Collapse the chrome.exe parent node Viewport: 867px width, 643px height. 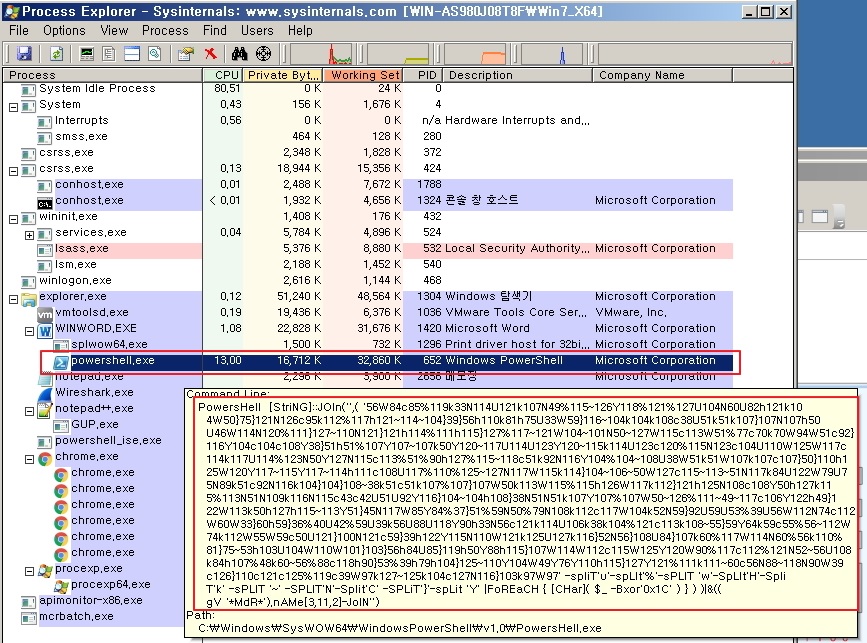(29, 459)
